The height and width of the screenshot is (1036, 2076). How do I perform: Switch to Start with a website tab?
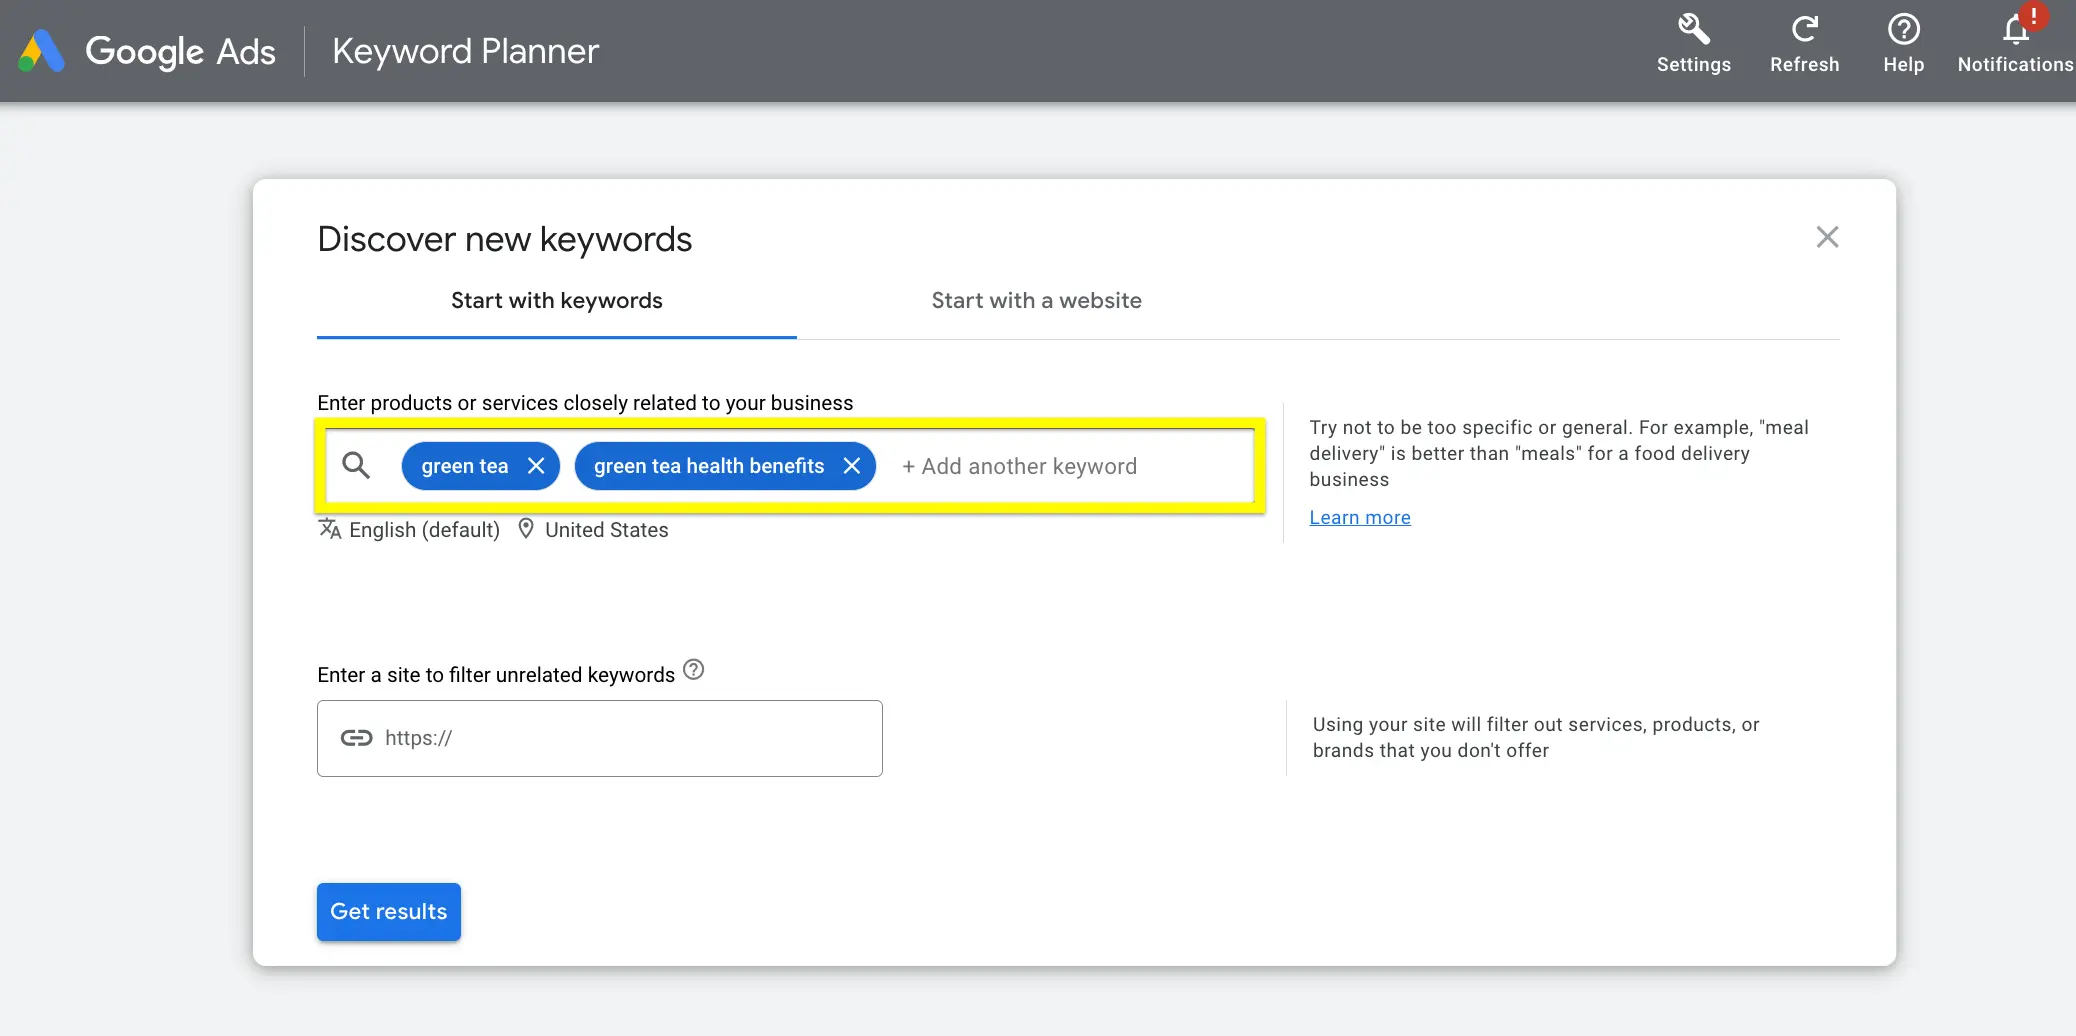click(x=1036, y=301)
